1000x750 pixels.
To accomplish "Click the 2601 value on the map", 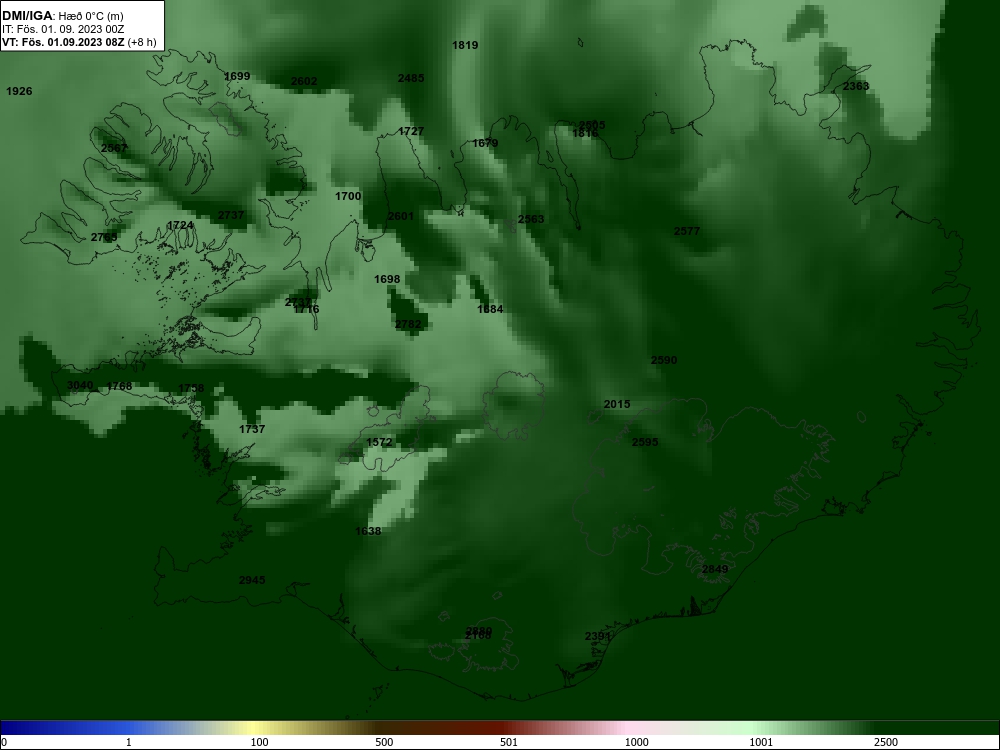I will click(x=401, y=216).
